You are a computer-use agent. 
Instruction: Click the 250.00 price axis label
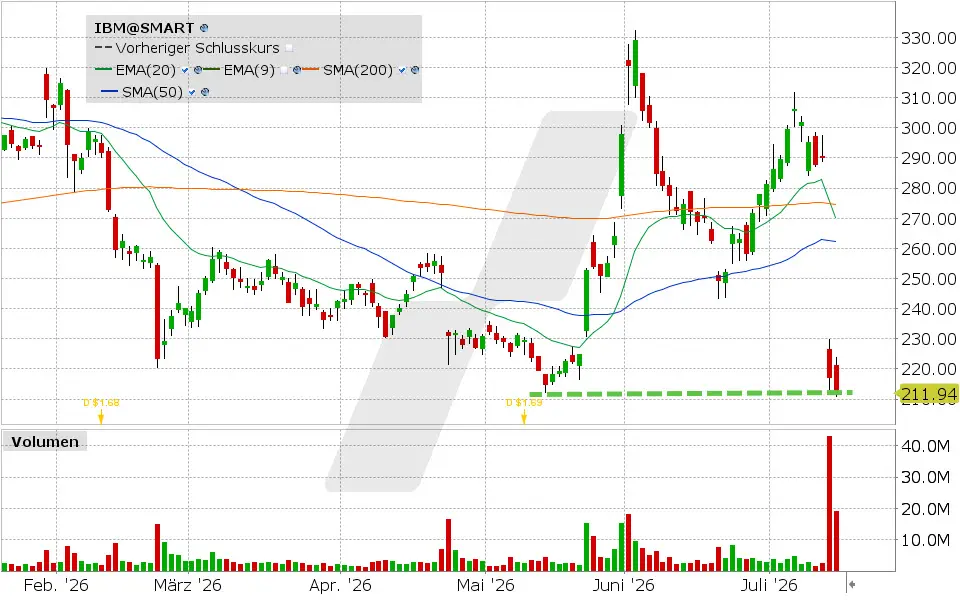coord(928,279)
